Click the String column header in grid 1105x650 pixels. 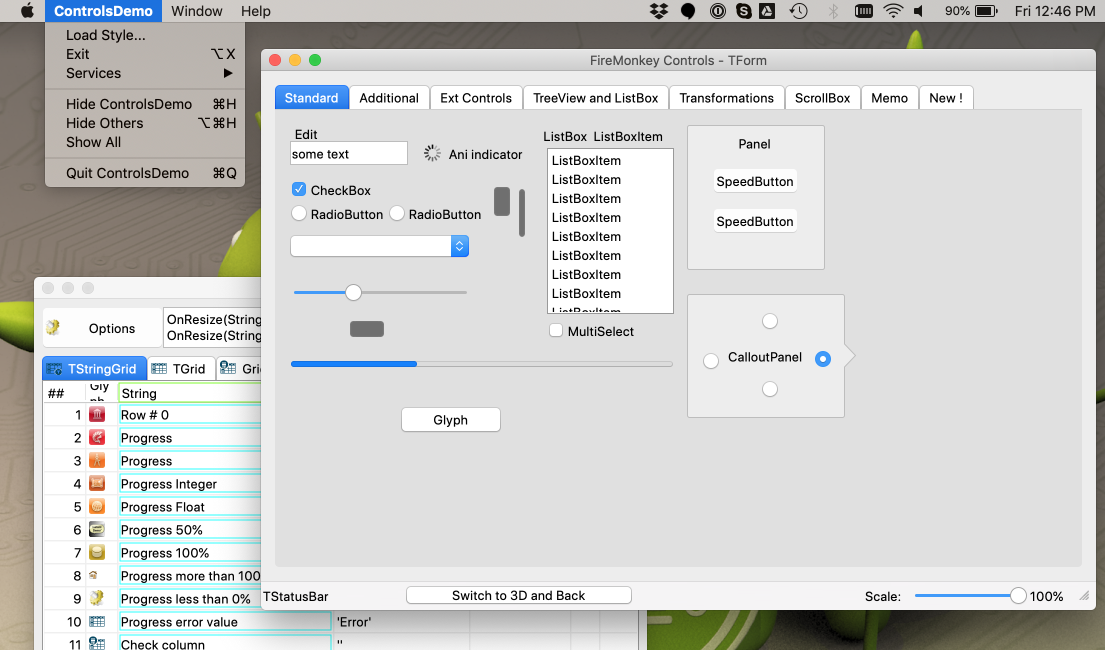point(190,393)
